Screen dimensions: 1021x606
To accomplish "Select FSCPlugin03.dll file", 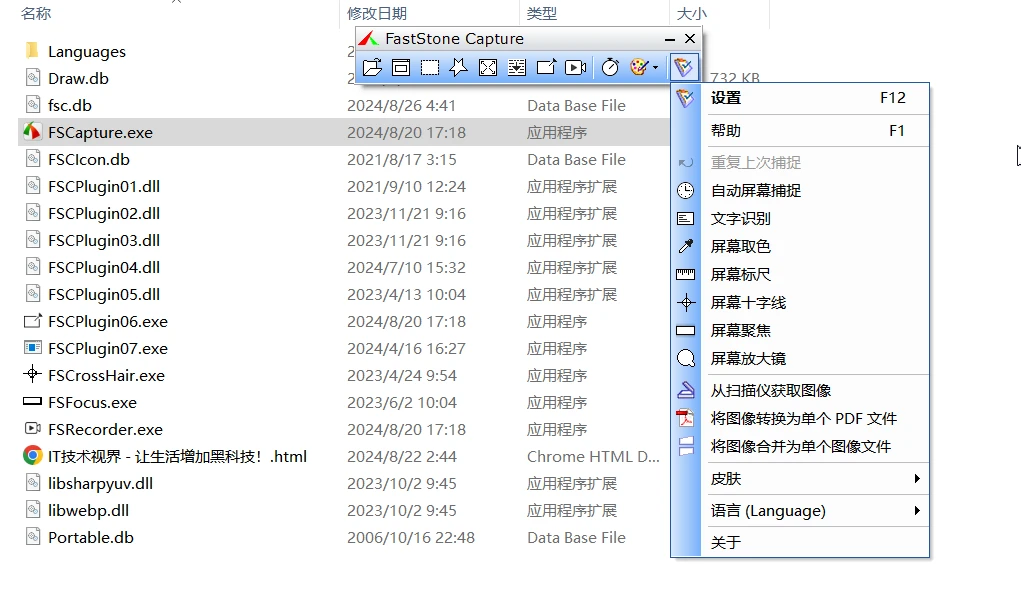I will pos(104,241).
